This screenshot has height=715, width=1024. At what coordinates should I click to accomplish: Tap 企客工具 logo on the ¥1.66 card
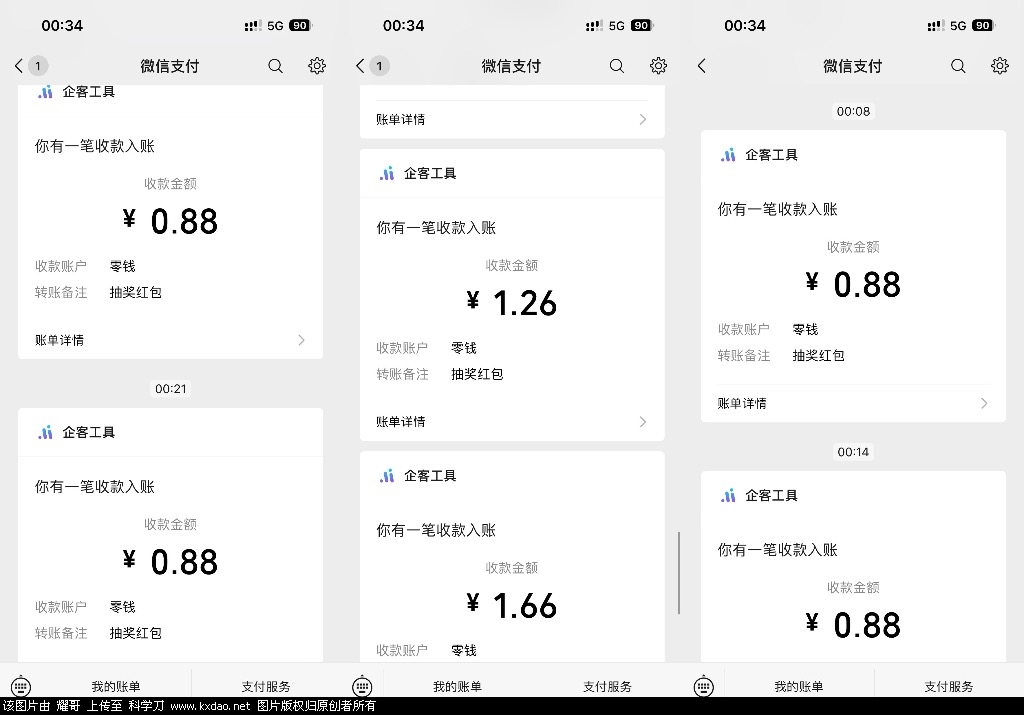[x=387, y=476]
